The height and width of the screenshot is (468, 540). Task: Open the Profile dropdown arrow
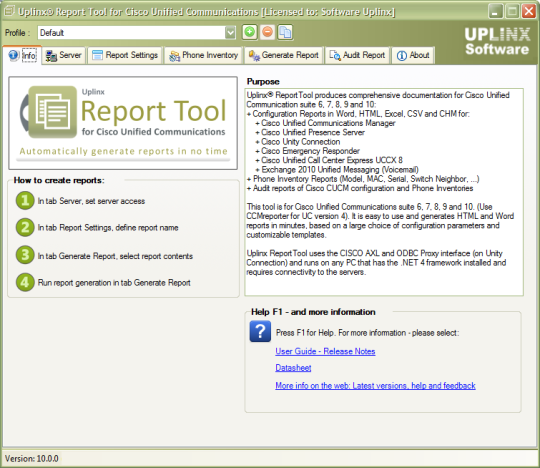pyautogui.click(x=230, y=33)
